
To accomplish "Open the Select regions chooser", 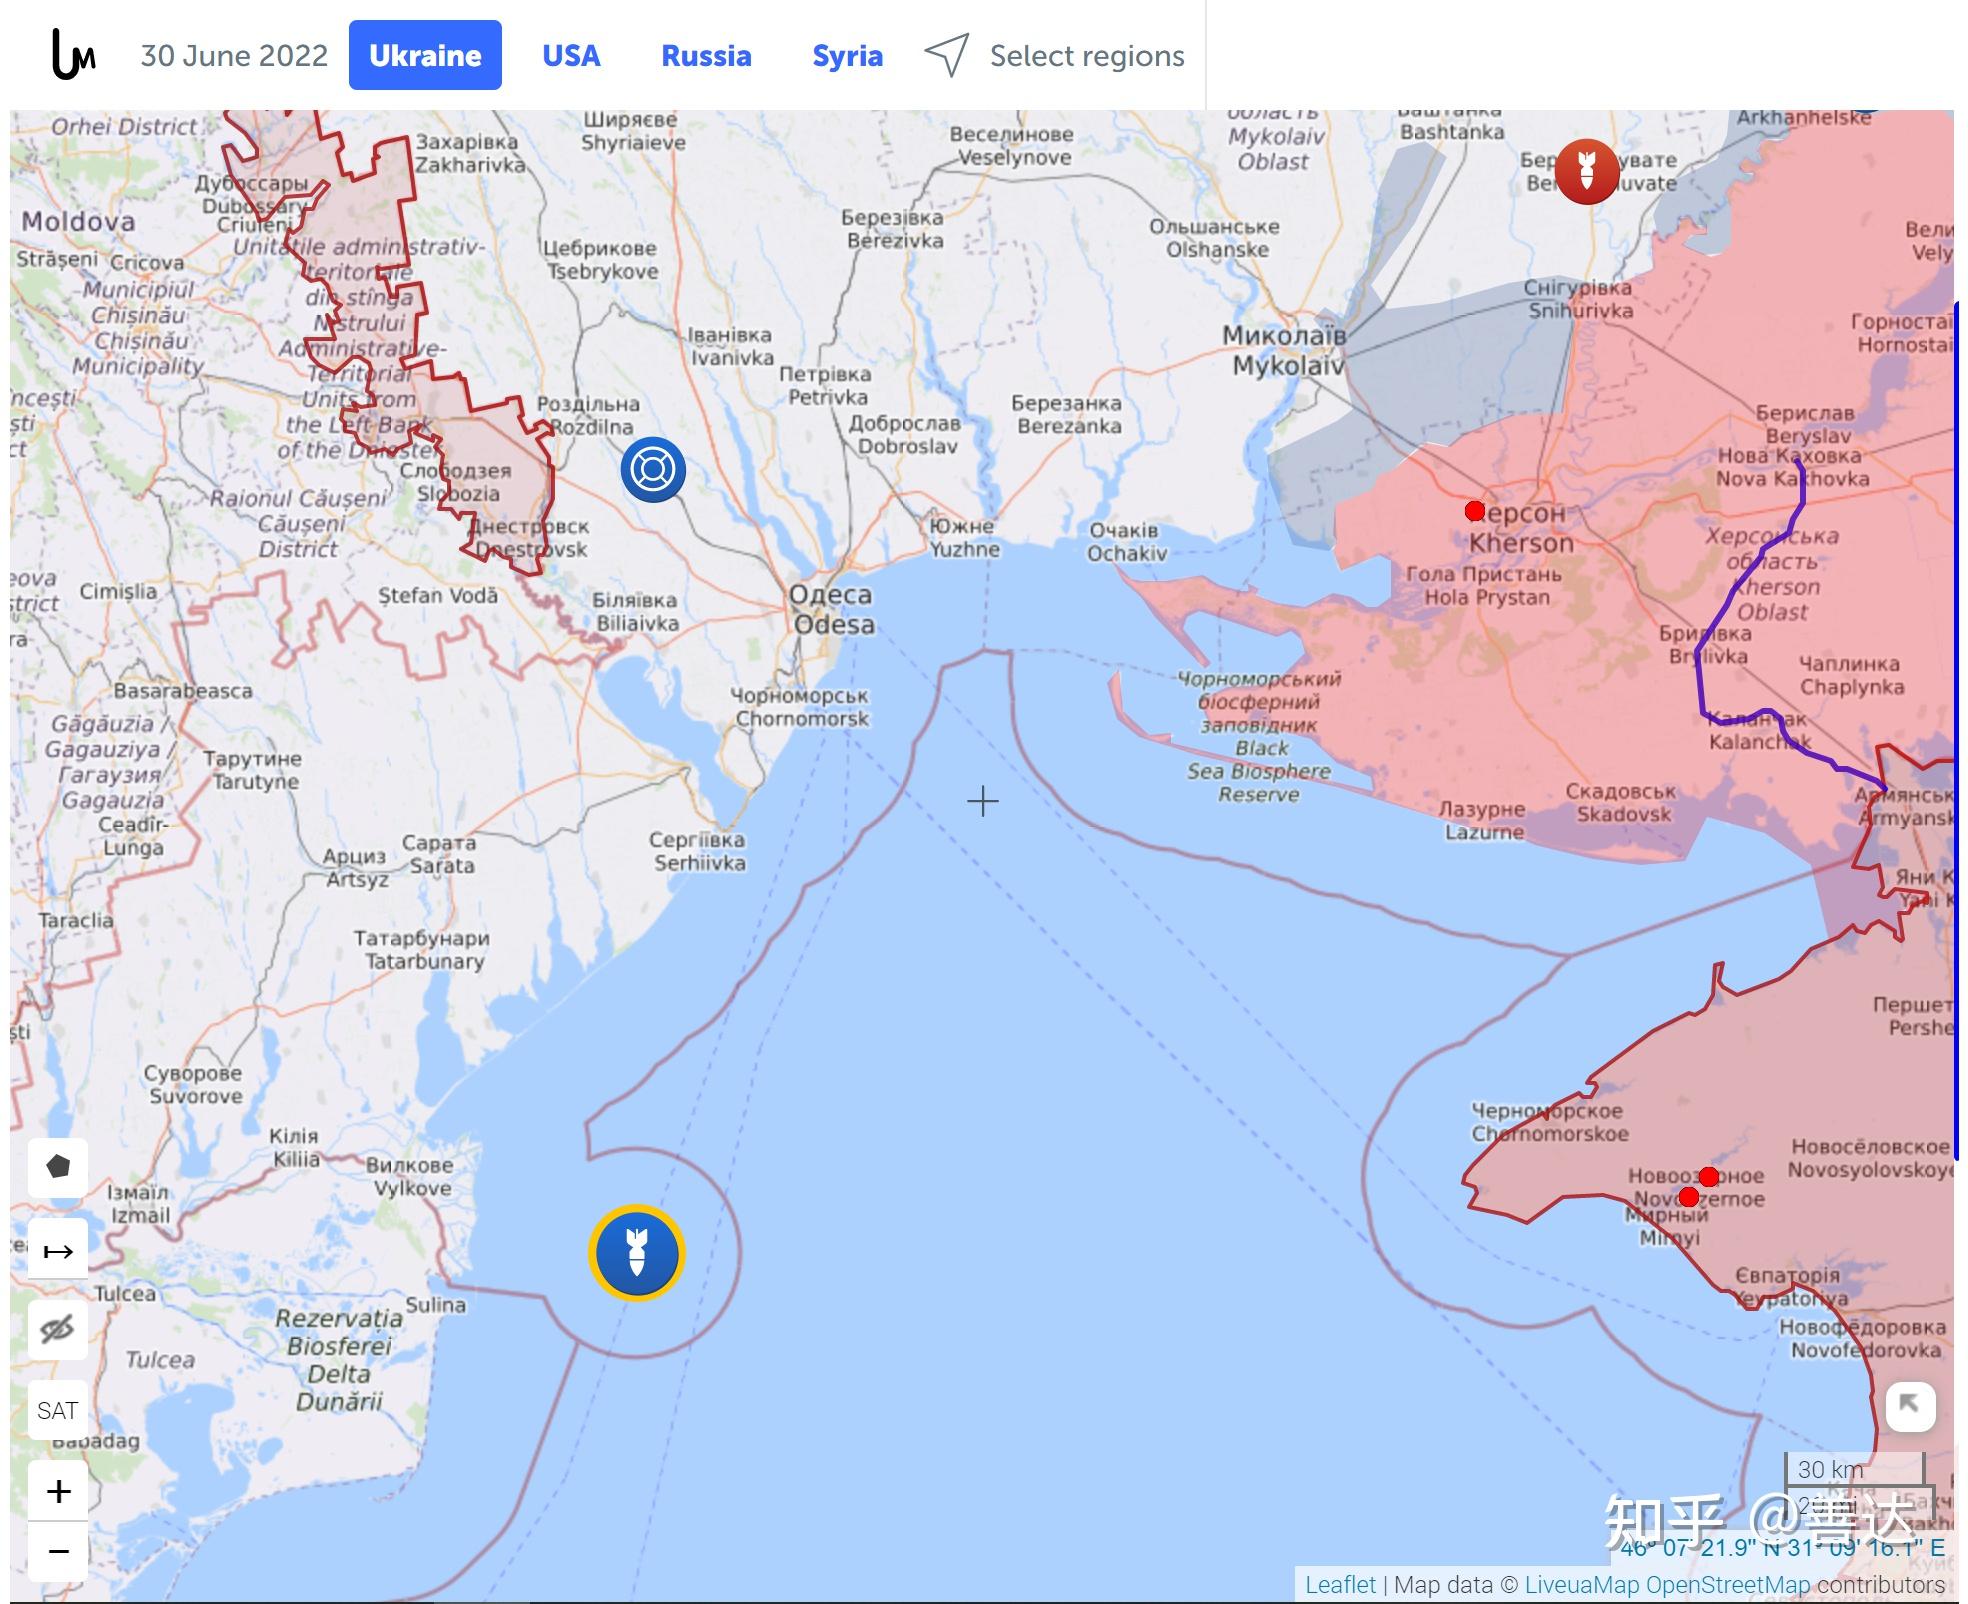I will [1087, 56].
